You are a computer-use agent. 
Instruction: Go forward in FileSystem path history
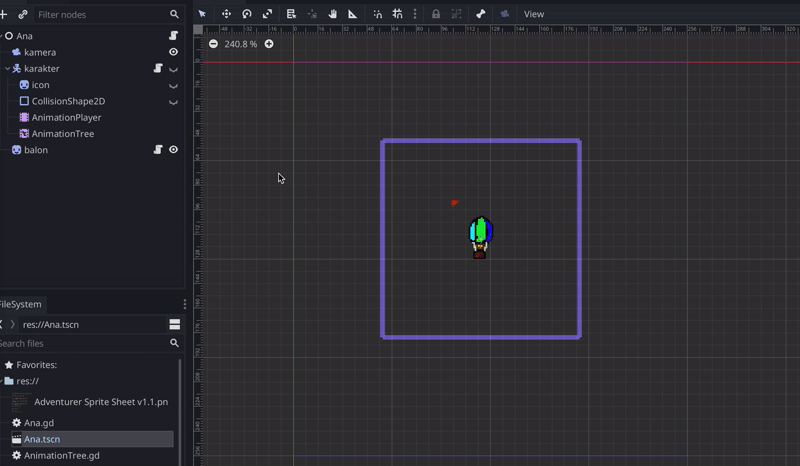[12, 325]
